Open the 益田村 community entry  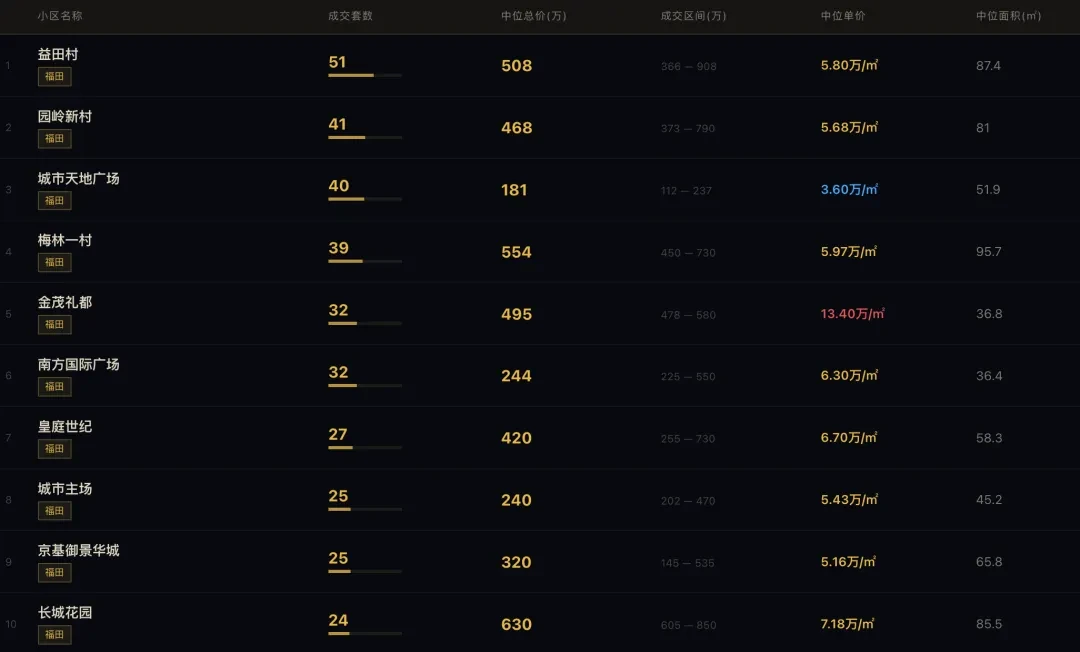pos(58,55)
